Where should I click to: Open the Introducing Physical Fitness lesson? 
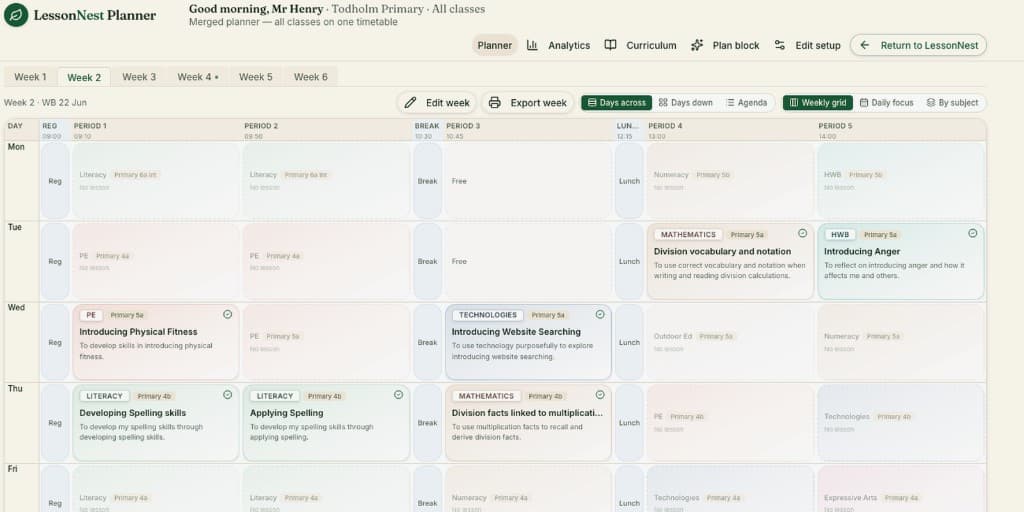[155, 342]
